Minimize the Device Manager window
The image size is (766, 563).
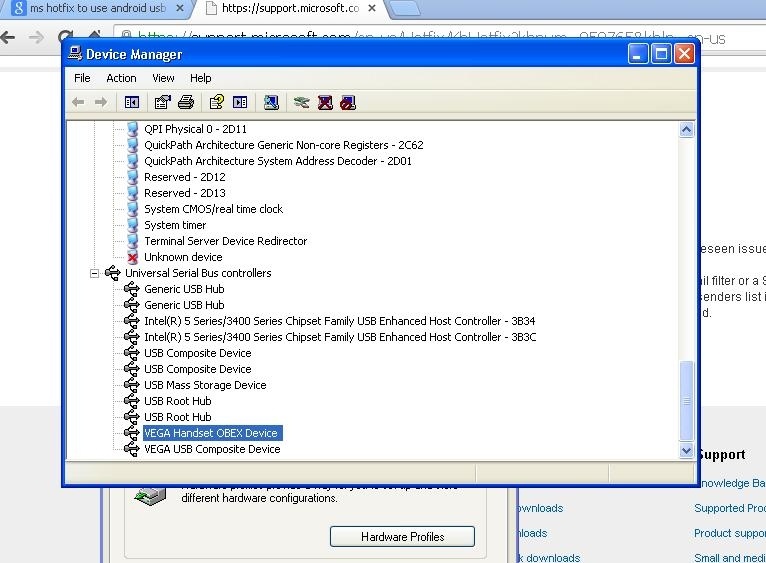638,53
